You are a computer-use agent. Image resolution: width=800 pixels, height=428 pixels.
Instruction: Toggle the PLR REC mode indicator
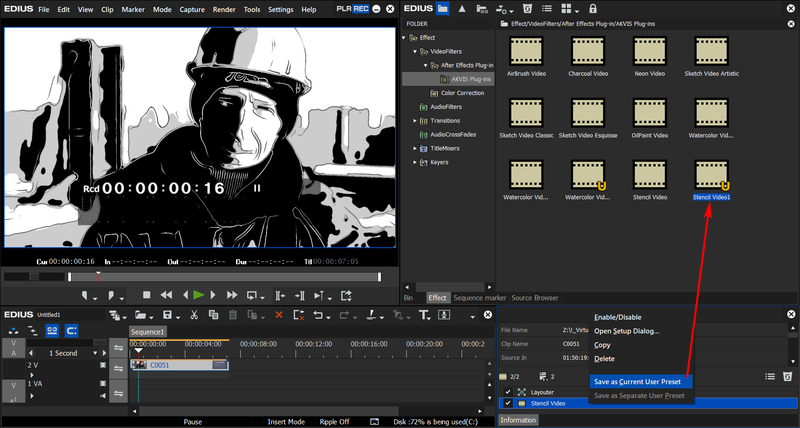tap(352, 9)
